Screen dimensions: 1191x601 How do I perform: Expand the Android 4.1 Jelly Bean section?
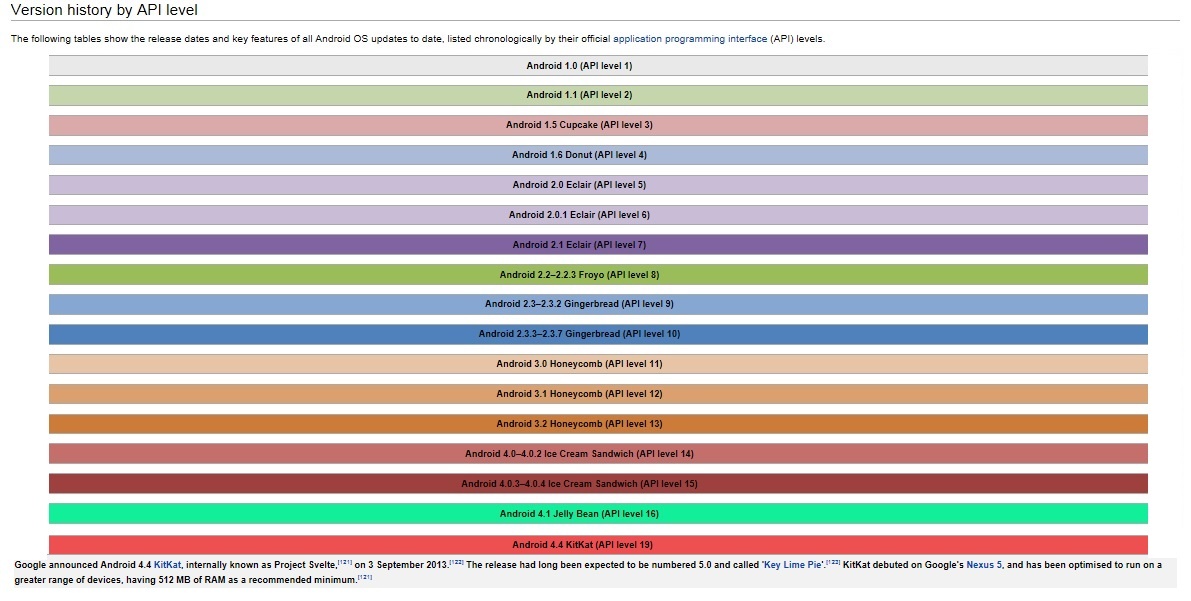click(x=596, y=513)
